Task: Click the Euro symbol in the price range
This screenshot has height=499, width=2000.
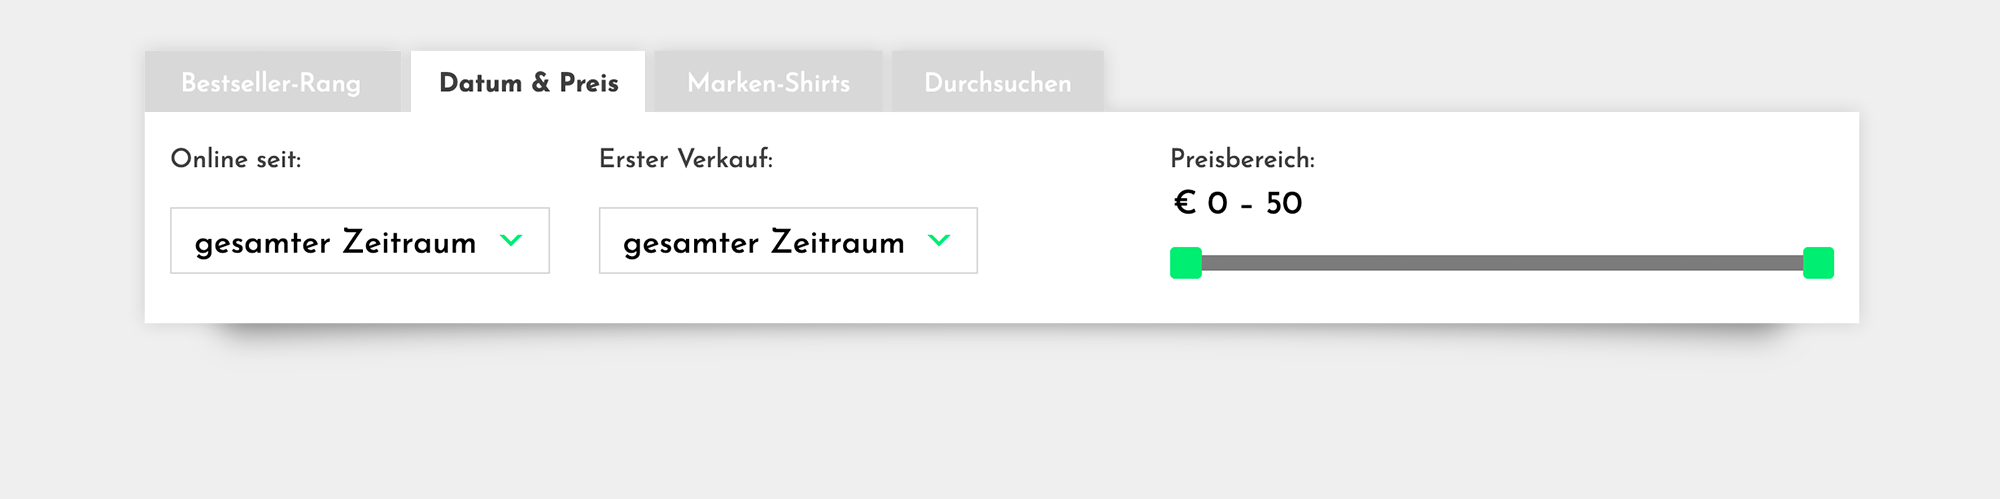Action: click(1185, 203)
